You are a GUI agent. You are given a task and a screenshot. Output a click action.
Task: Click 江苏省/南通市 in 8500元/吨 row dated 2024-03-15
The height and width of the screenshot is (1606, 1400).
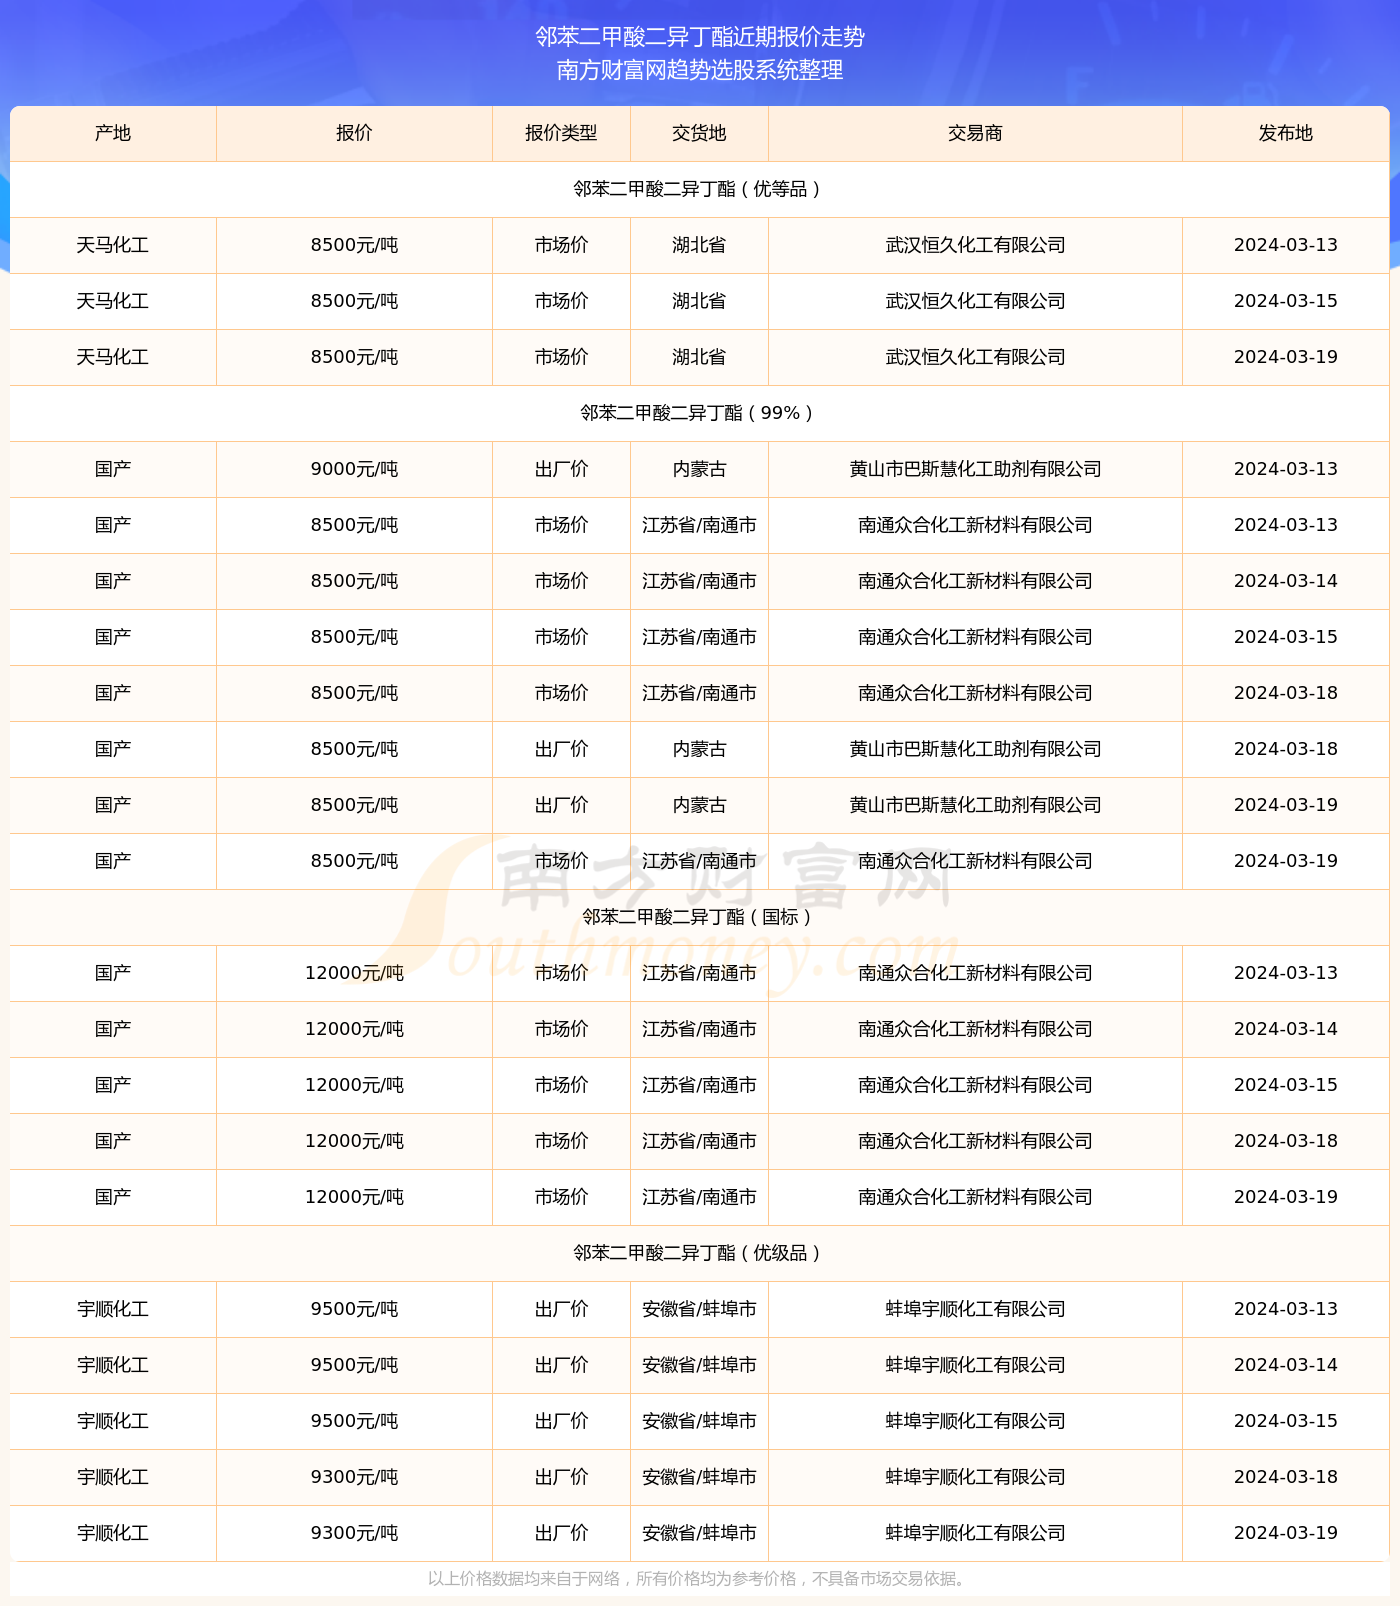699,637
